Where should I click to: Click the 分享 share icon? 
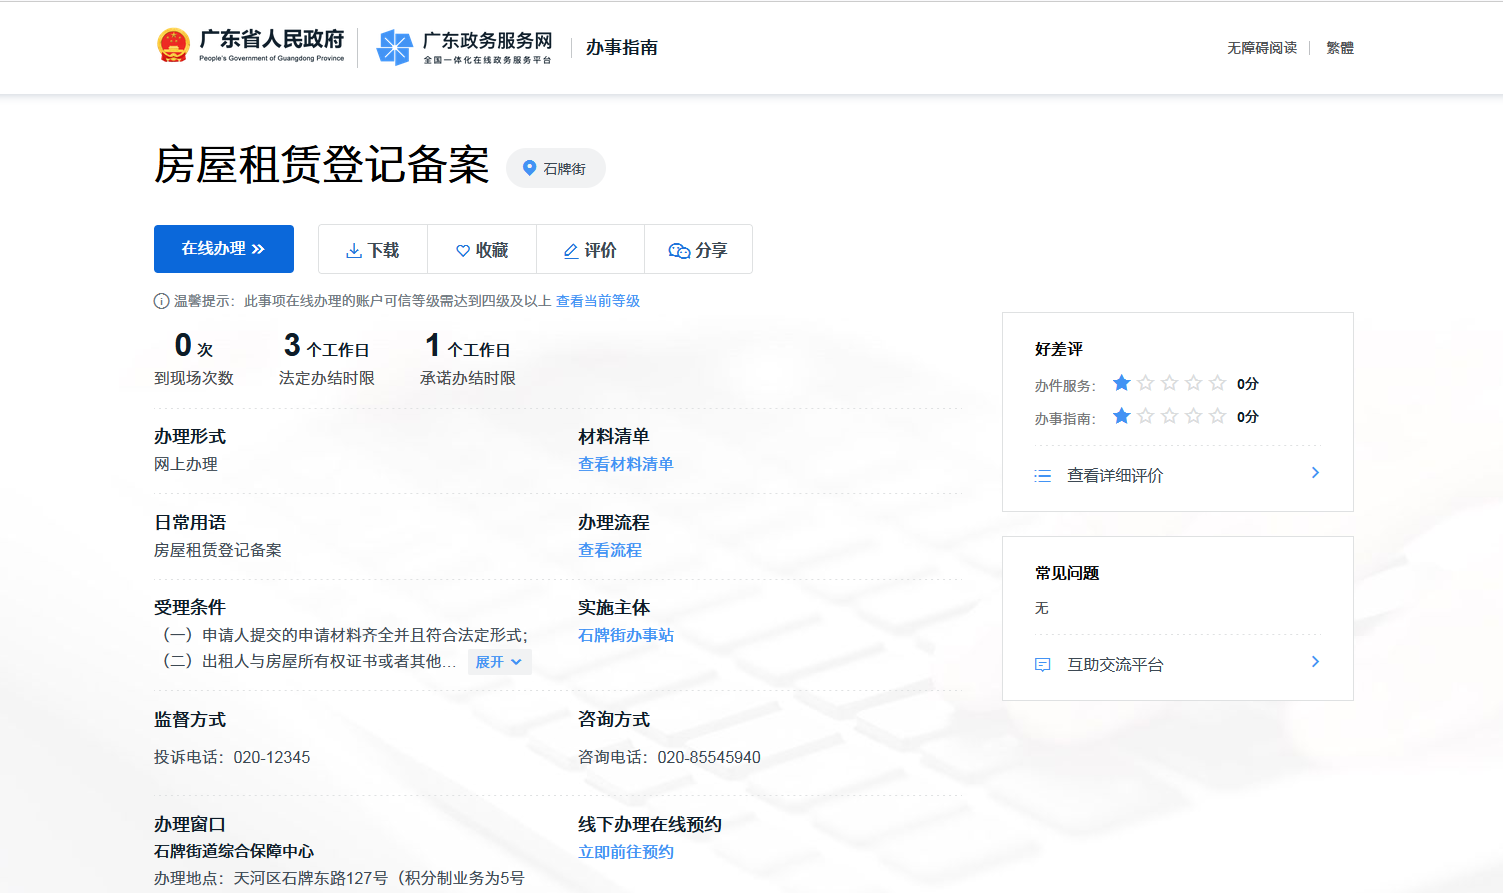point(681,249)
